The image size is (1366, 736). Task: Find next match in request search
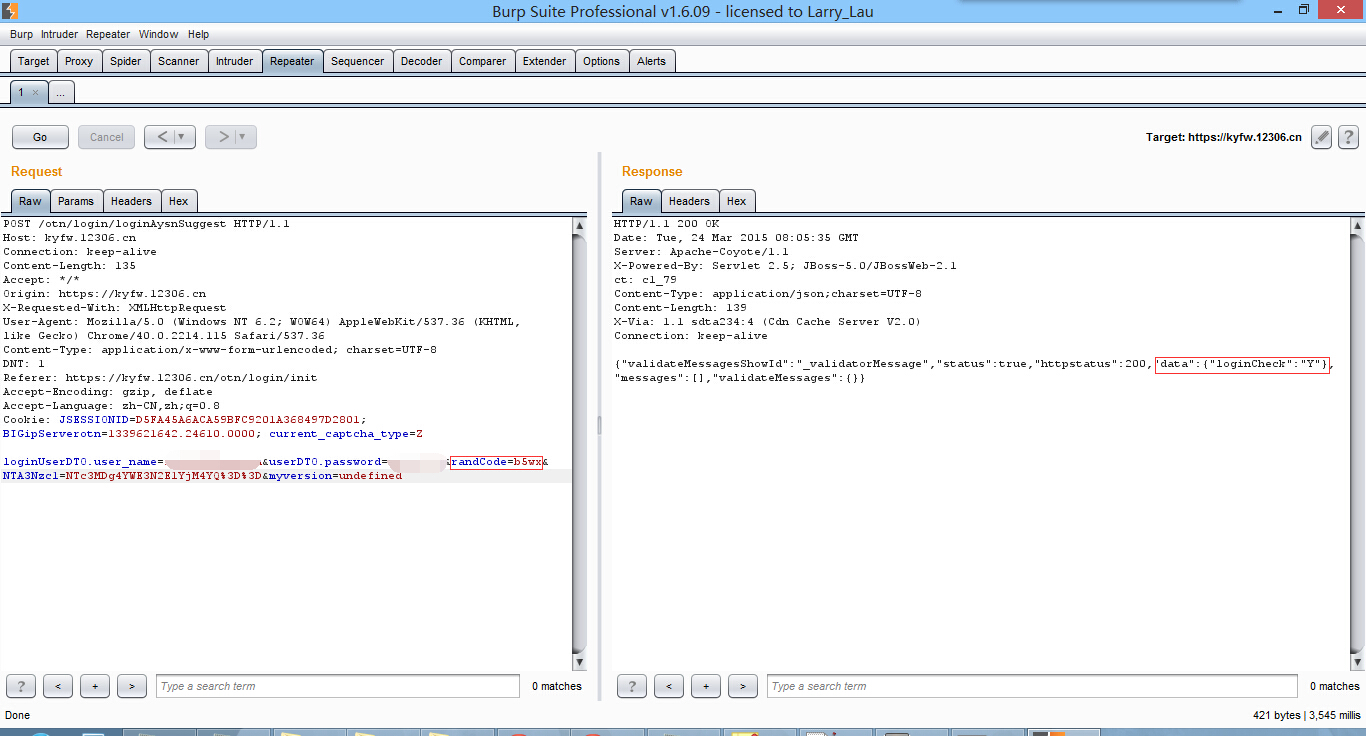pos(132,686)
